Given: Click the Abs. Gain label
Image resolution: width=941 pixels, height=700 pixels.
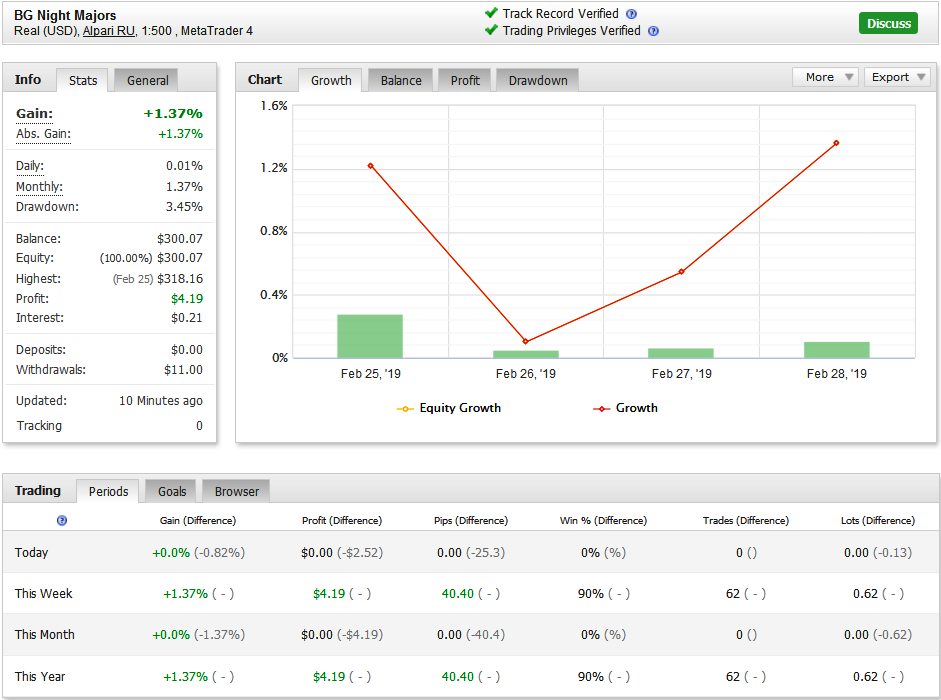Looking at the screenshot, I should (43, 134).
